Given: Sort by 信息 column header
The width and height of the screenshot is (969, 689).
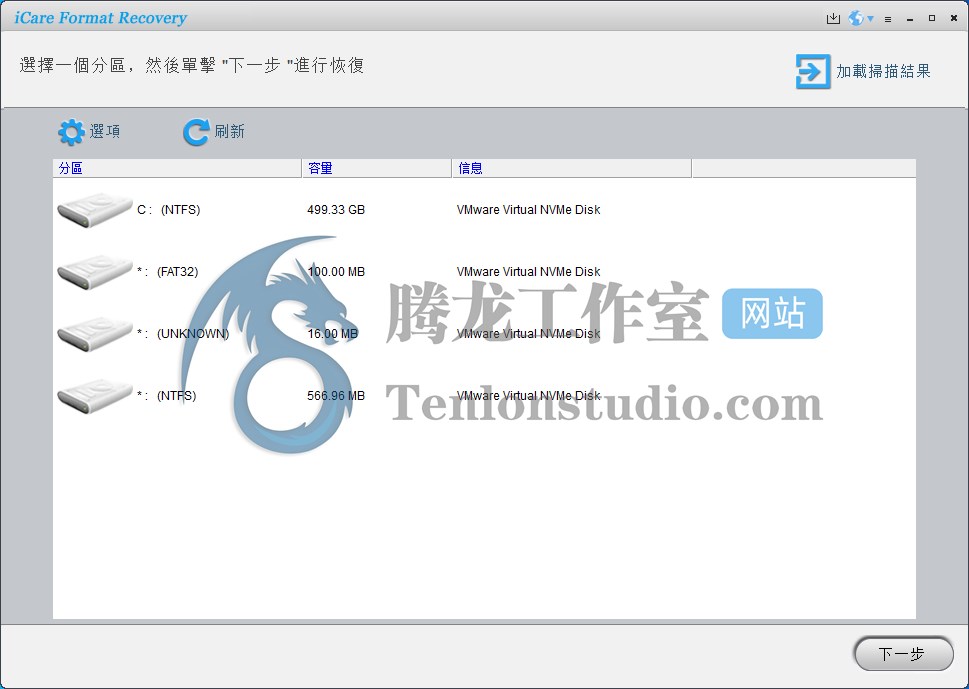Looking at the screenshot, I should point(572,168).
